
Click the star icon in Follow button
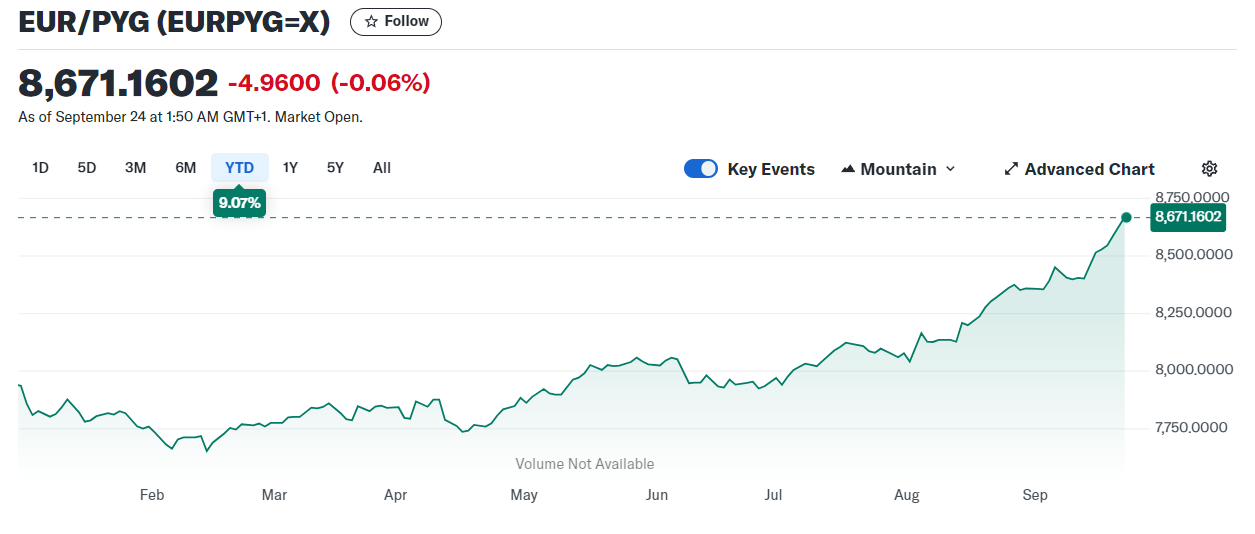[x=371, y=22]
